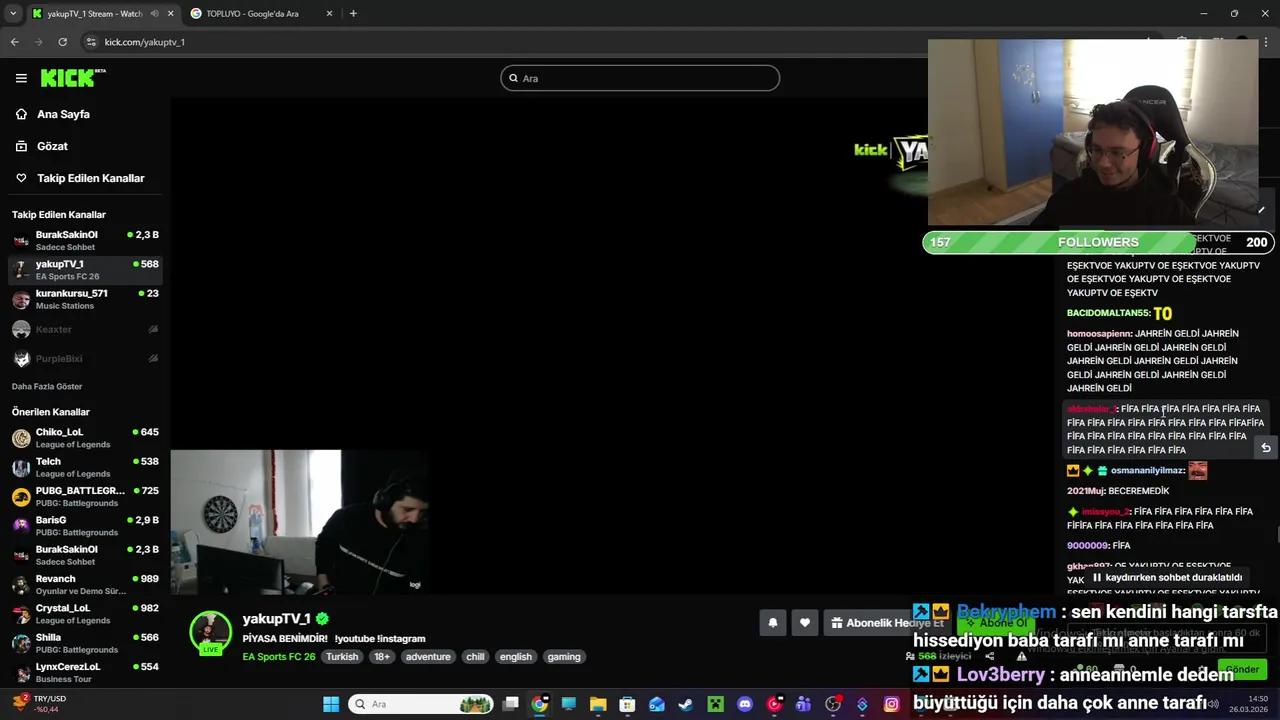Open File Explorer from the taskbar
Image resolution: width=1280 pixels, height=720 pixels.
[x=598, y=704]
